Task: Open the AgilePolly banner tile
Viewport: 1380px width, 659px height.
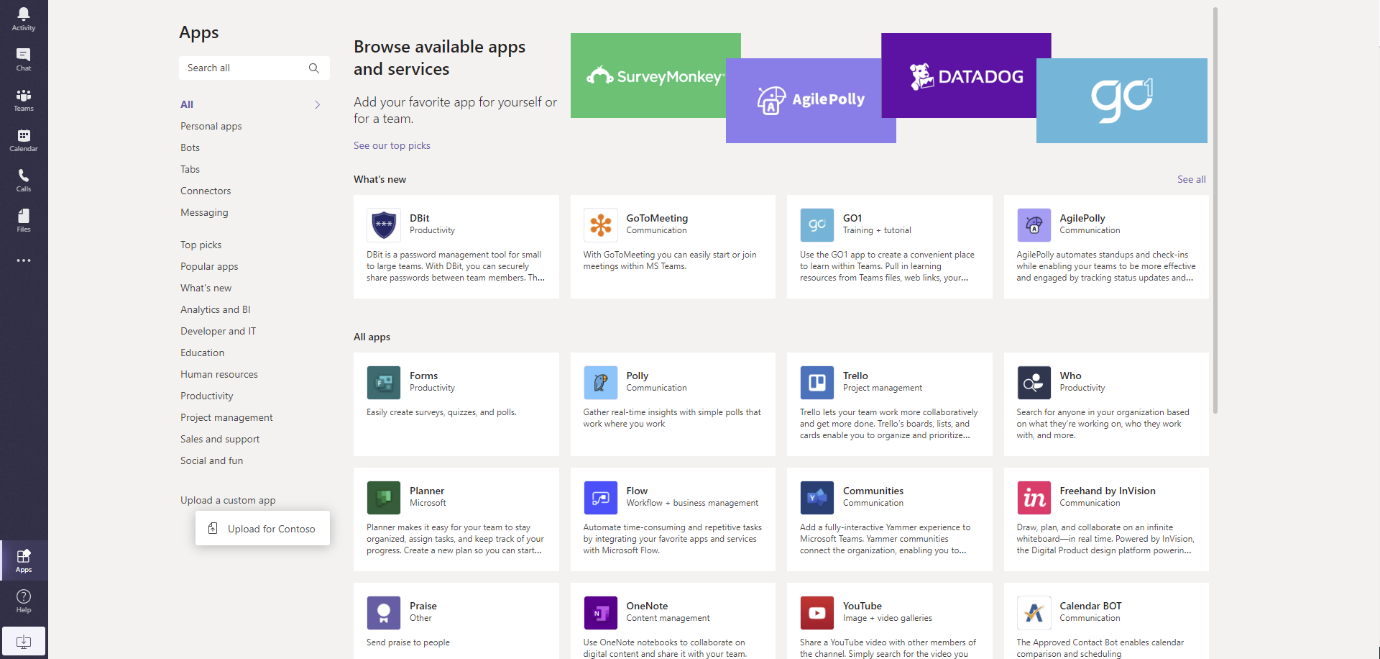Action: click(811, 100)
